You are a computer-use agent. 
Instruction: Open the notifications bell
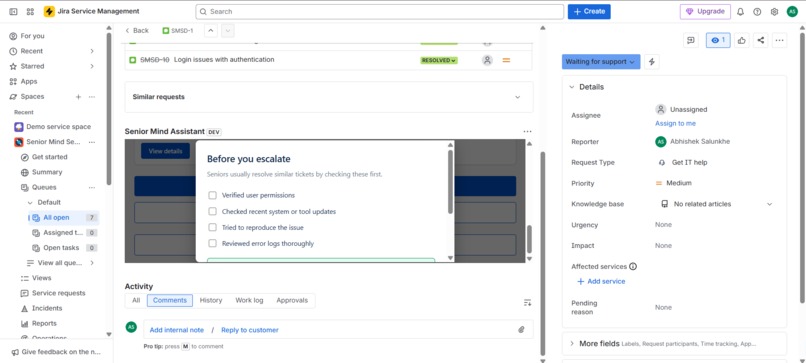point(740,12)
